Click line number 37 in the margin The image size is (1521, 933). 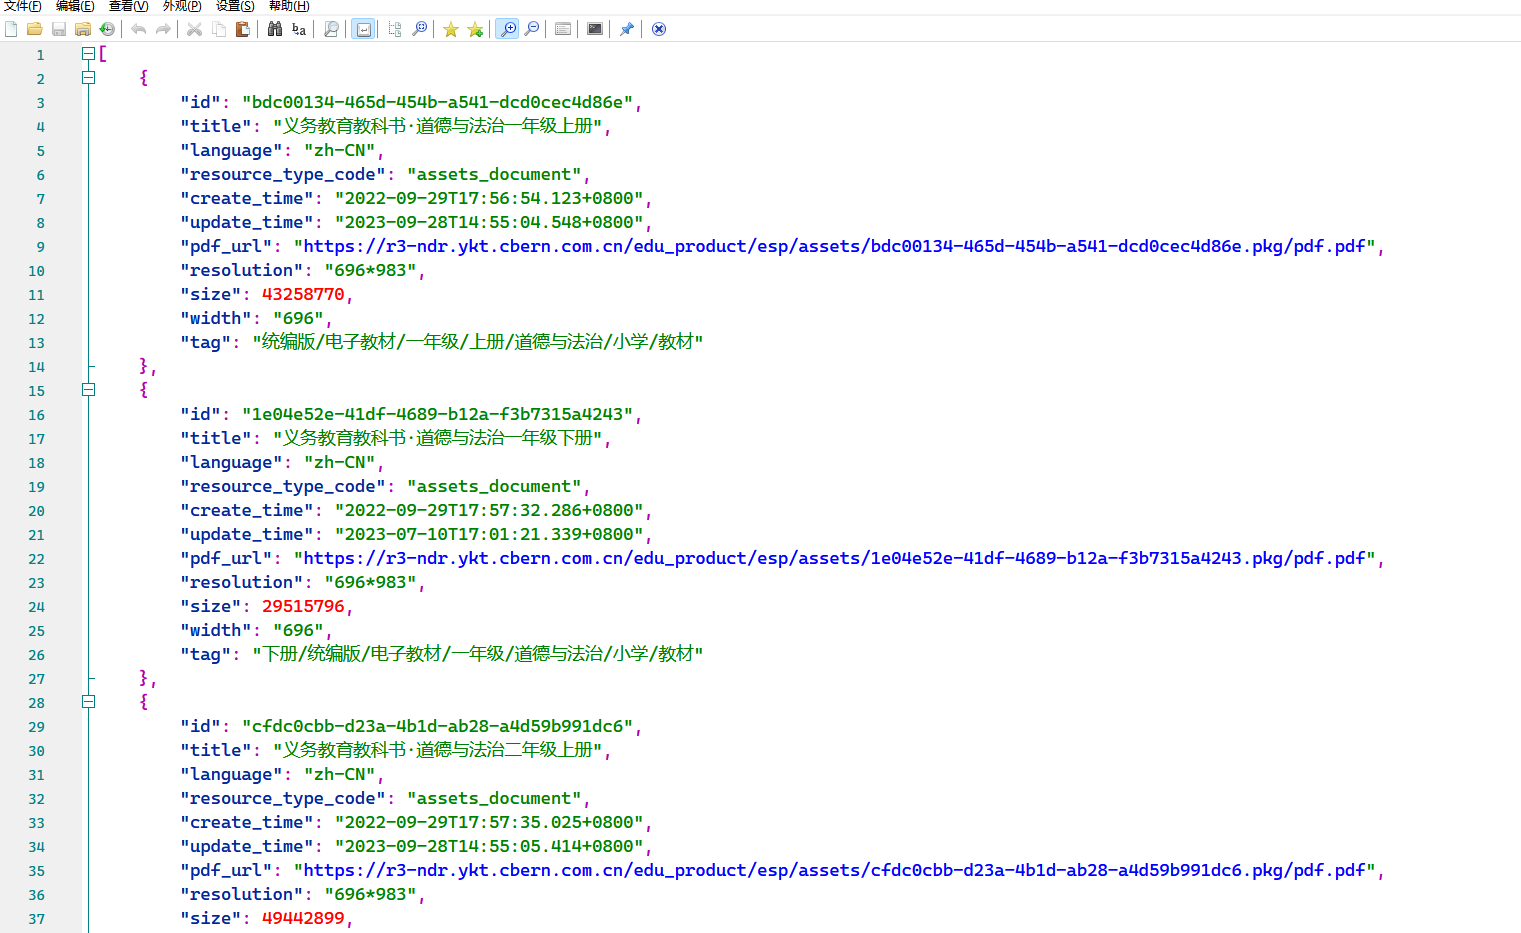pos(36,919)
